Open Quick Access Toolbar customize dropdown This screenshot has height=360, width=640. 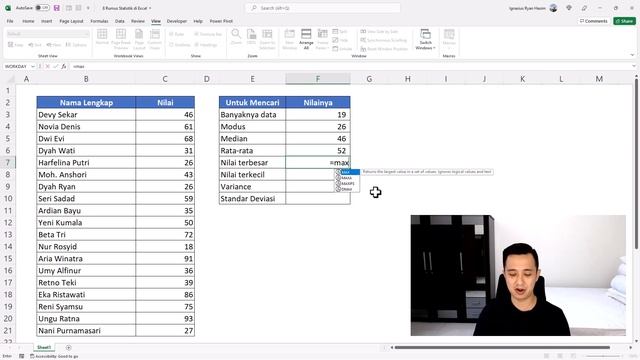[88, 8]
